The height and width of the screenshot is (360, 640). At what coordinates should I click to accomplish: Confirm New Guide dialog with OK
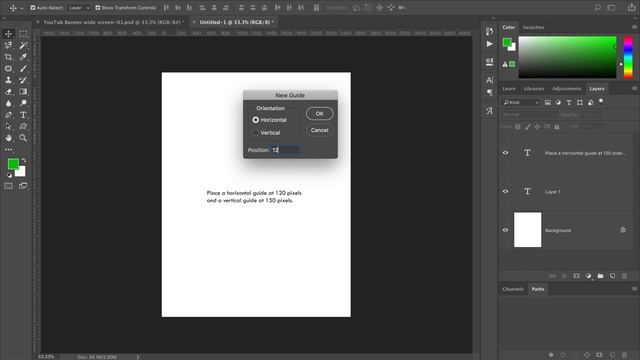(x=320, y=114)
